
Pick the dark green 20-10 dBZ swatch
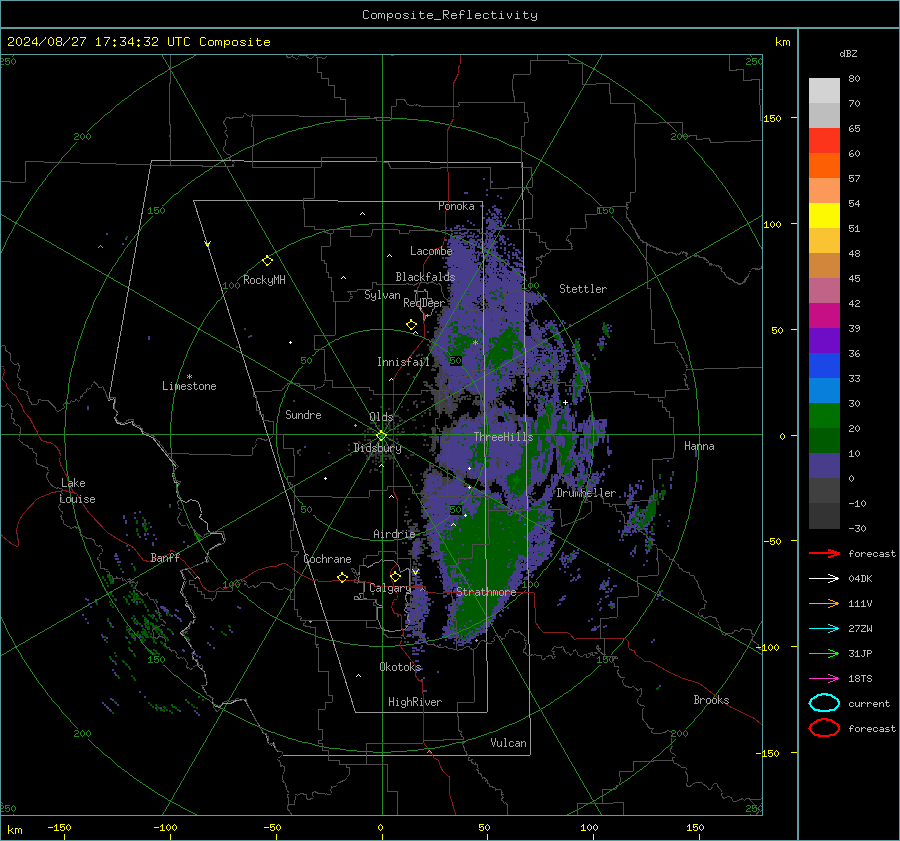(824, 441)
